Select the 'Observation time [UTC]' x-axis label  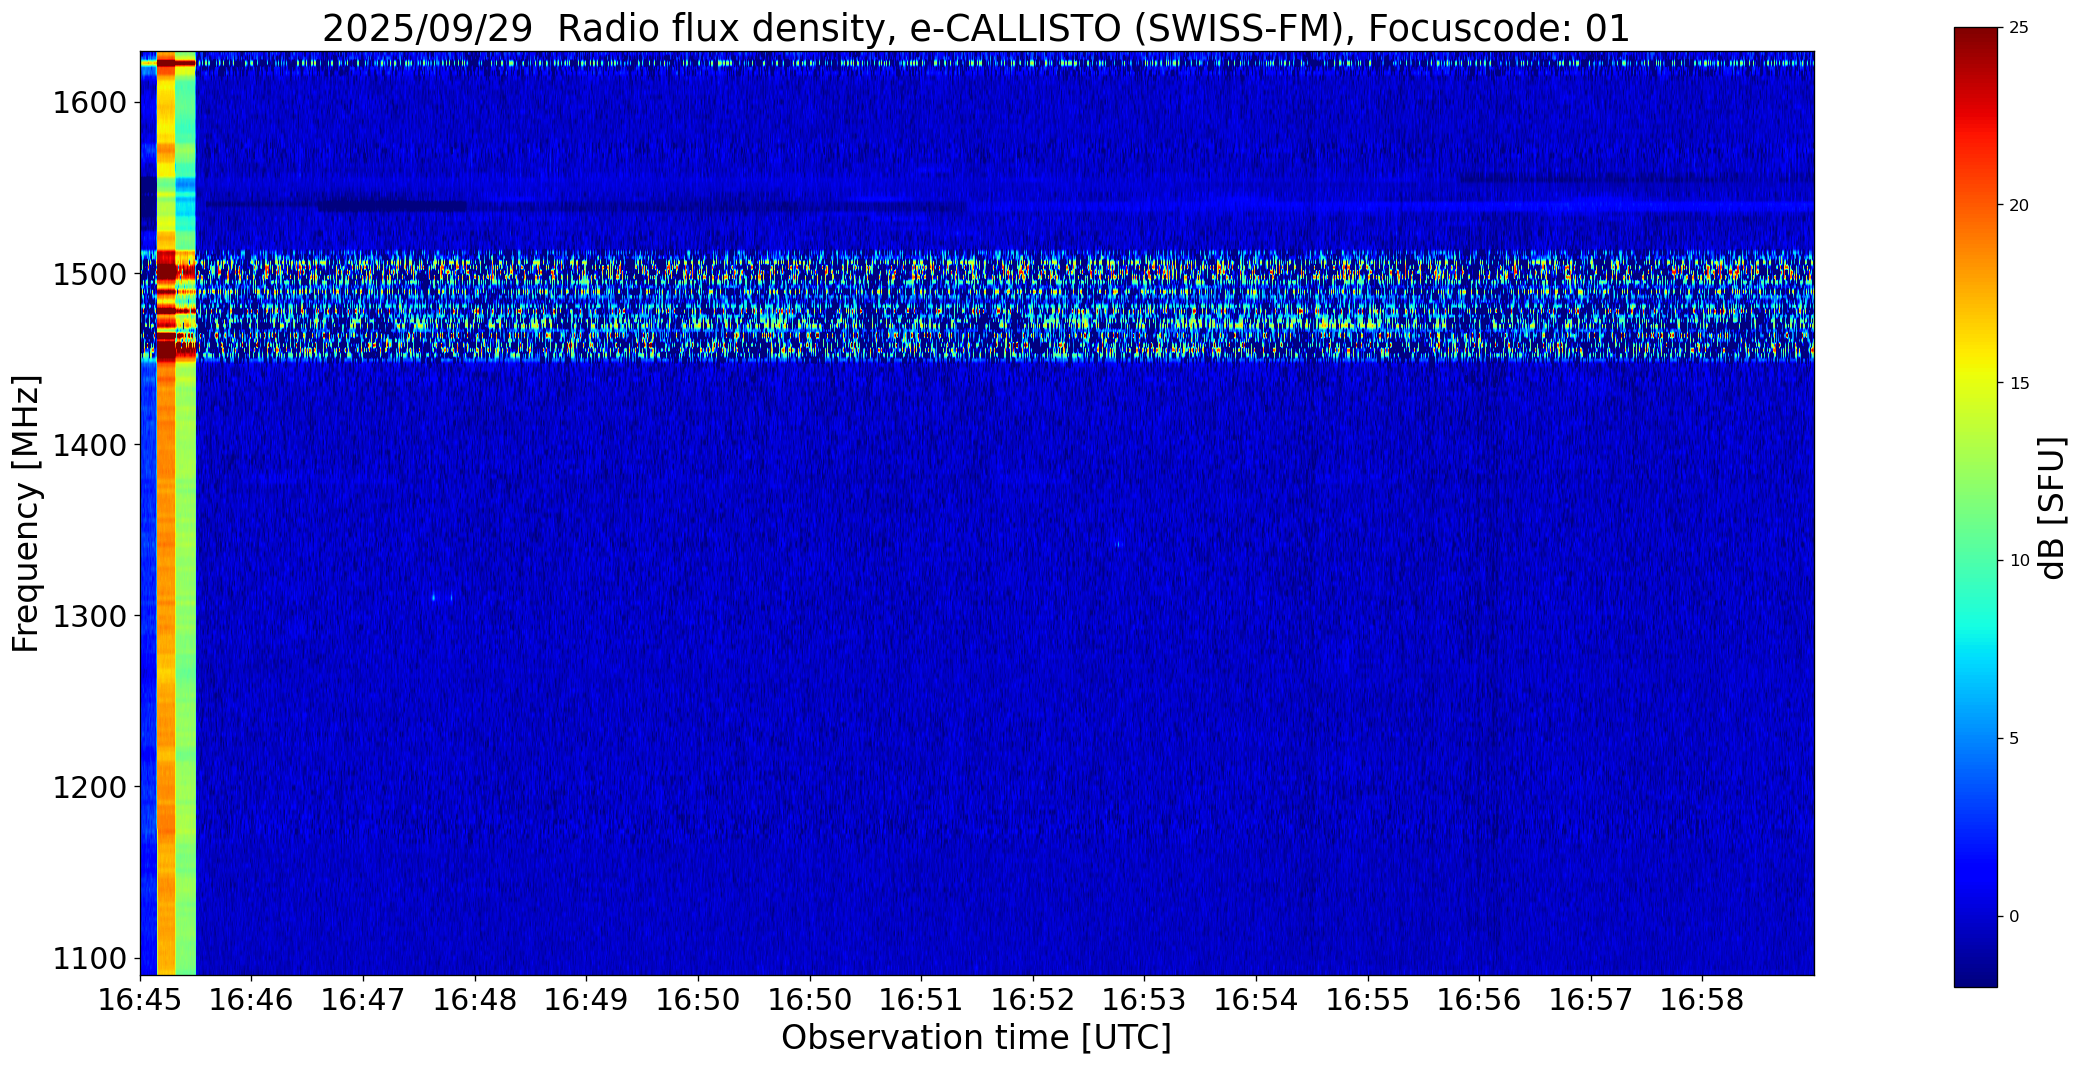pyautogui.click(x=976, y=1038)
